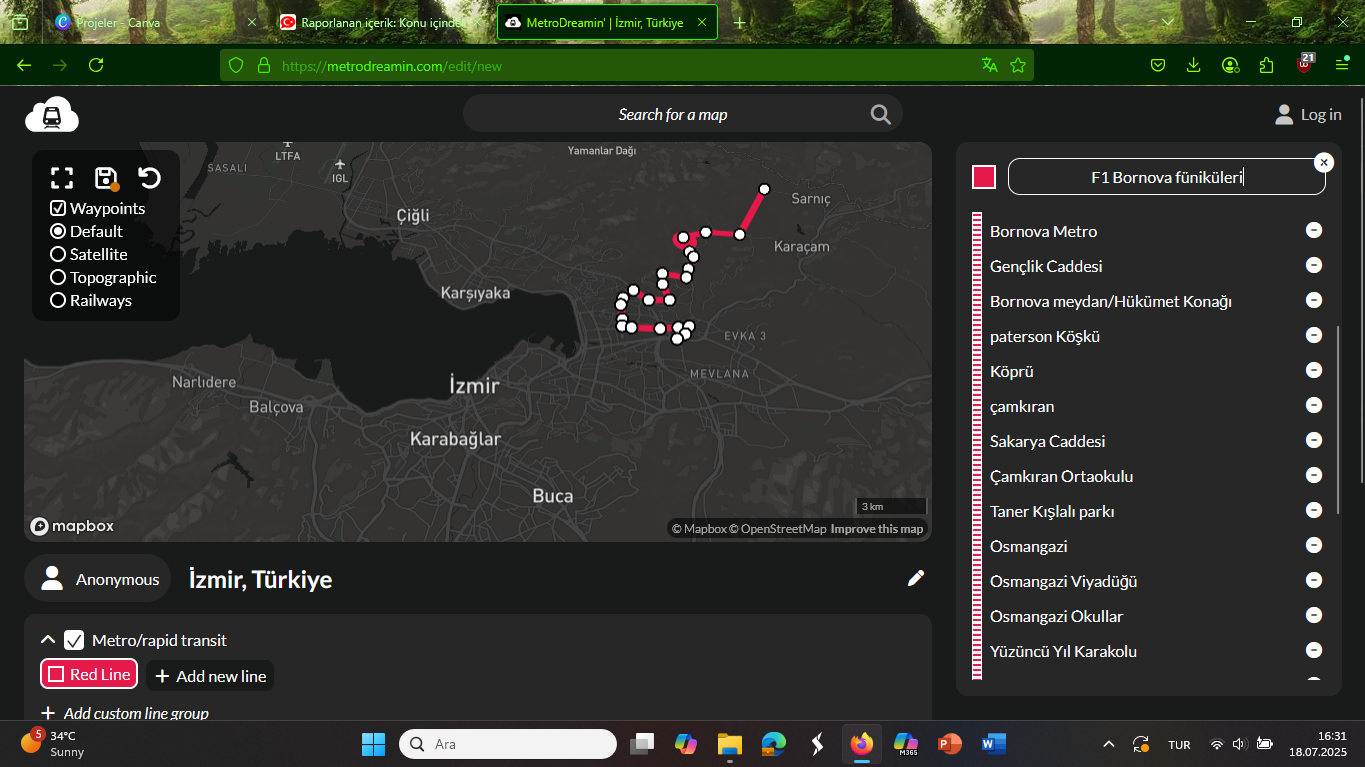Viewport: 1365px width, 767px height.
Task: Click the Log in link
Action: 1308,115
